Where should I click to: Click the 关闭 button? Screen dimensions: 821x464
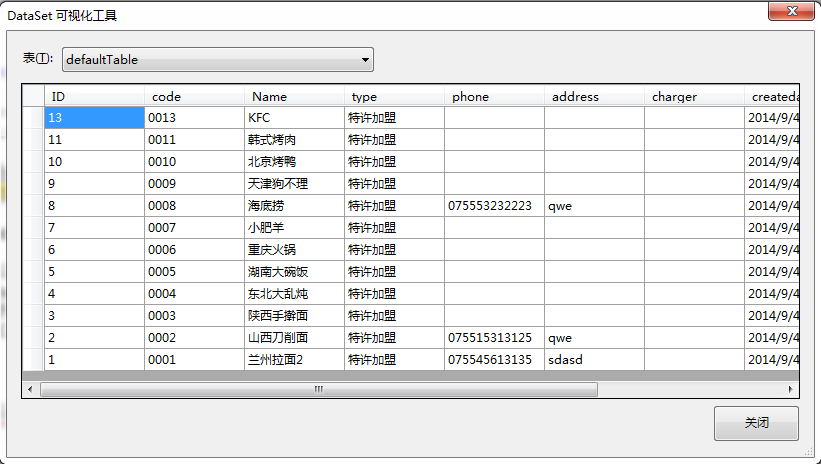point(756,423)
